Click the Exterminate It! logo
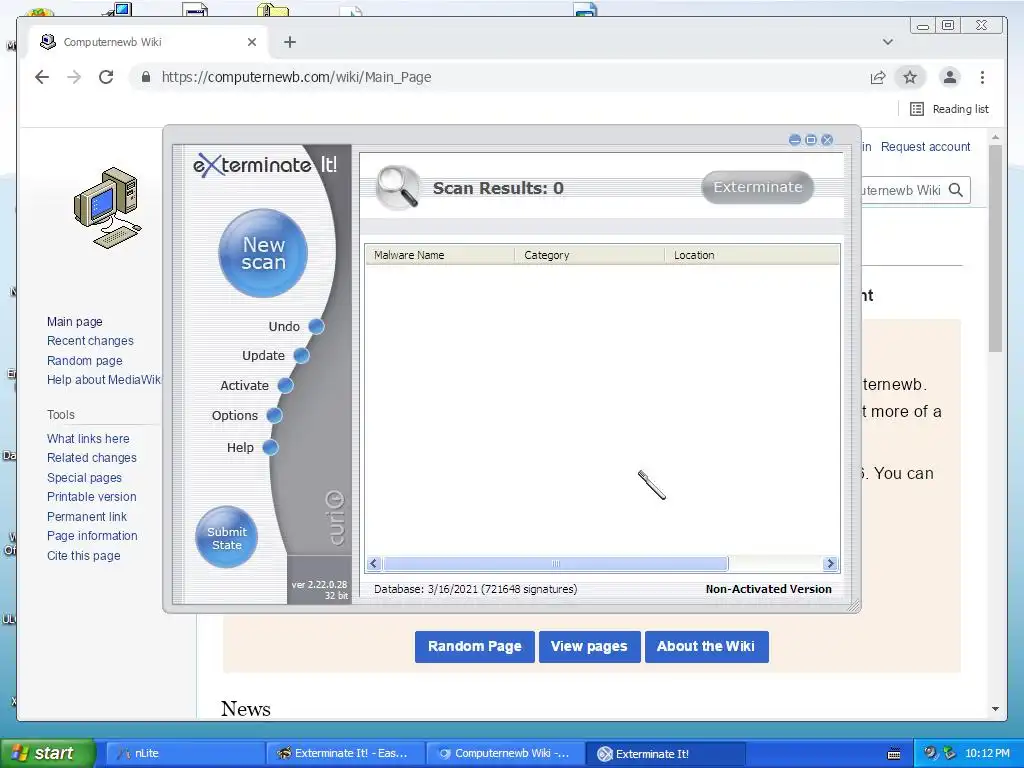Viewport: 1024px width, 768px height. tap(265, 165)
